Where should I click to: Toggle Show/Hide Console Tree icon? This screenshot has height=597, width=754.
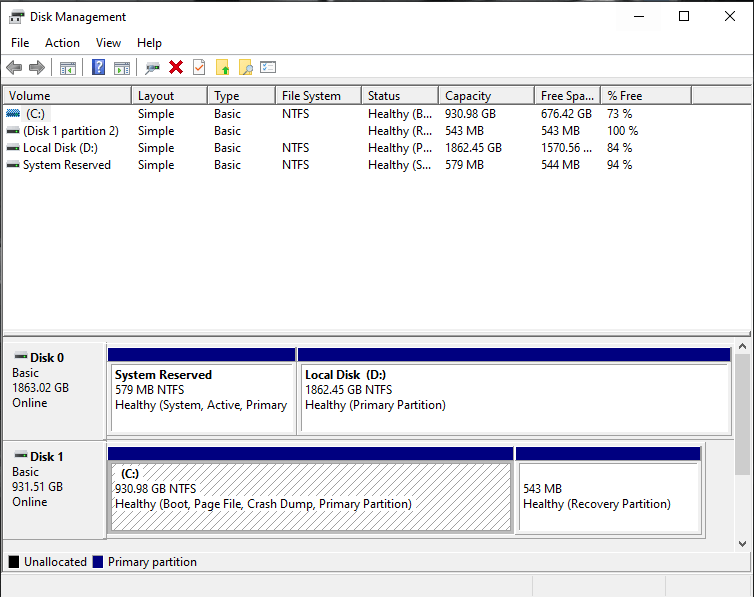click(x=68, y=68)
